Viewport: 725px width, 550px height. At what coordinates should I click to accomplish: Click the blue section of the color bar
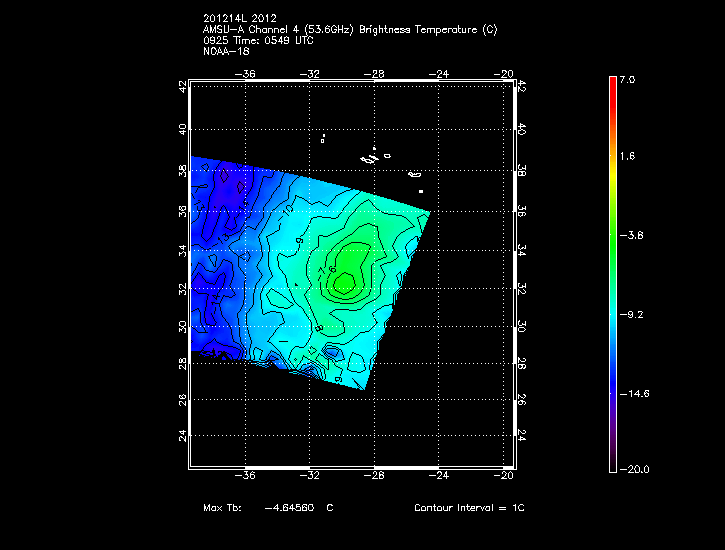[x=613, y=350]
